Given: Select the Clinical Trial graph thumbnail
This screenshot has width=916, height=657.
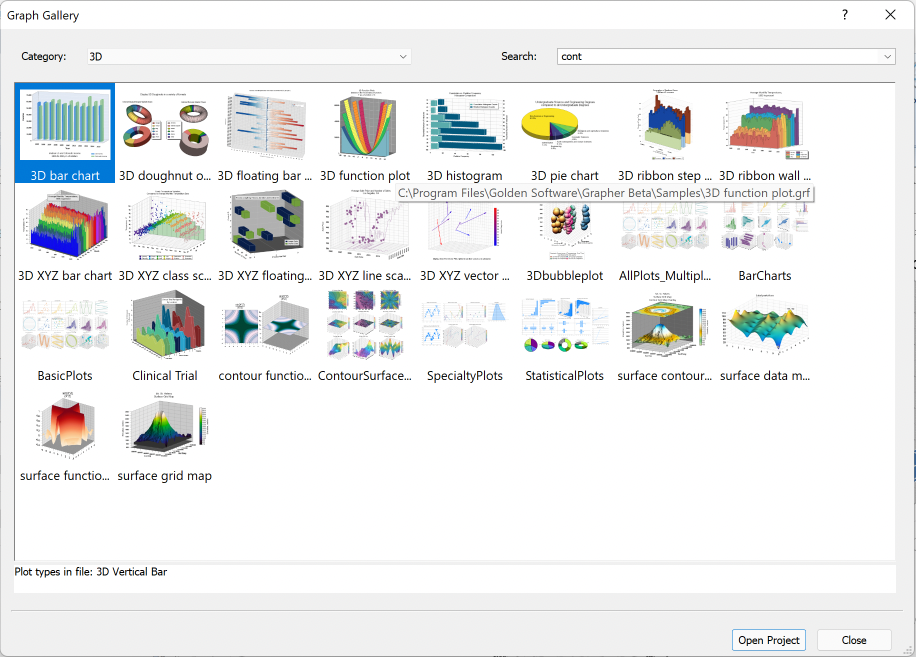Looking at the screenshot, I should (x=165, y=326).
